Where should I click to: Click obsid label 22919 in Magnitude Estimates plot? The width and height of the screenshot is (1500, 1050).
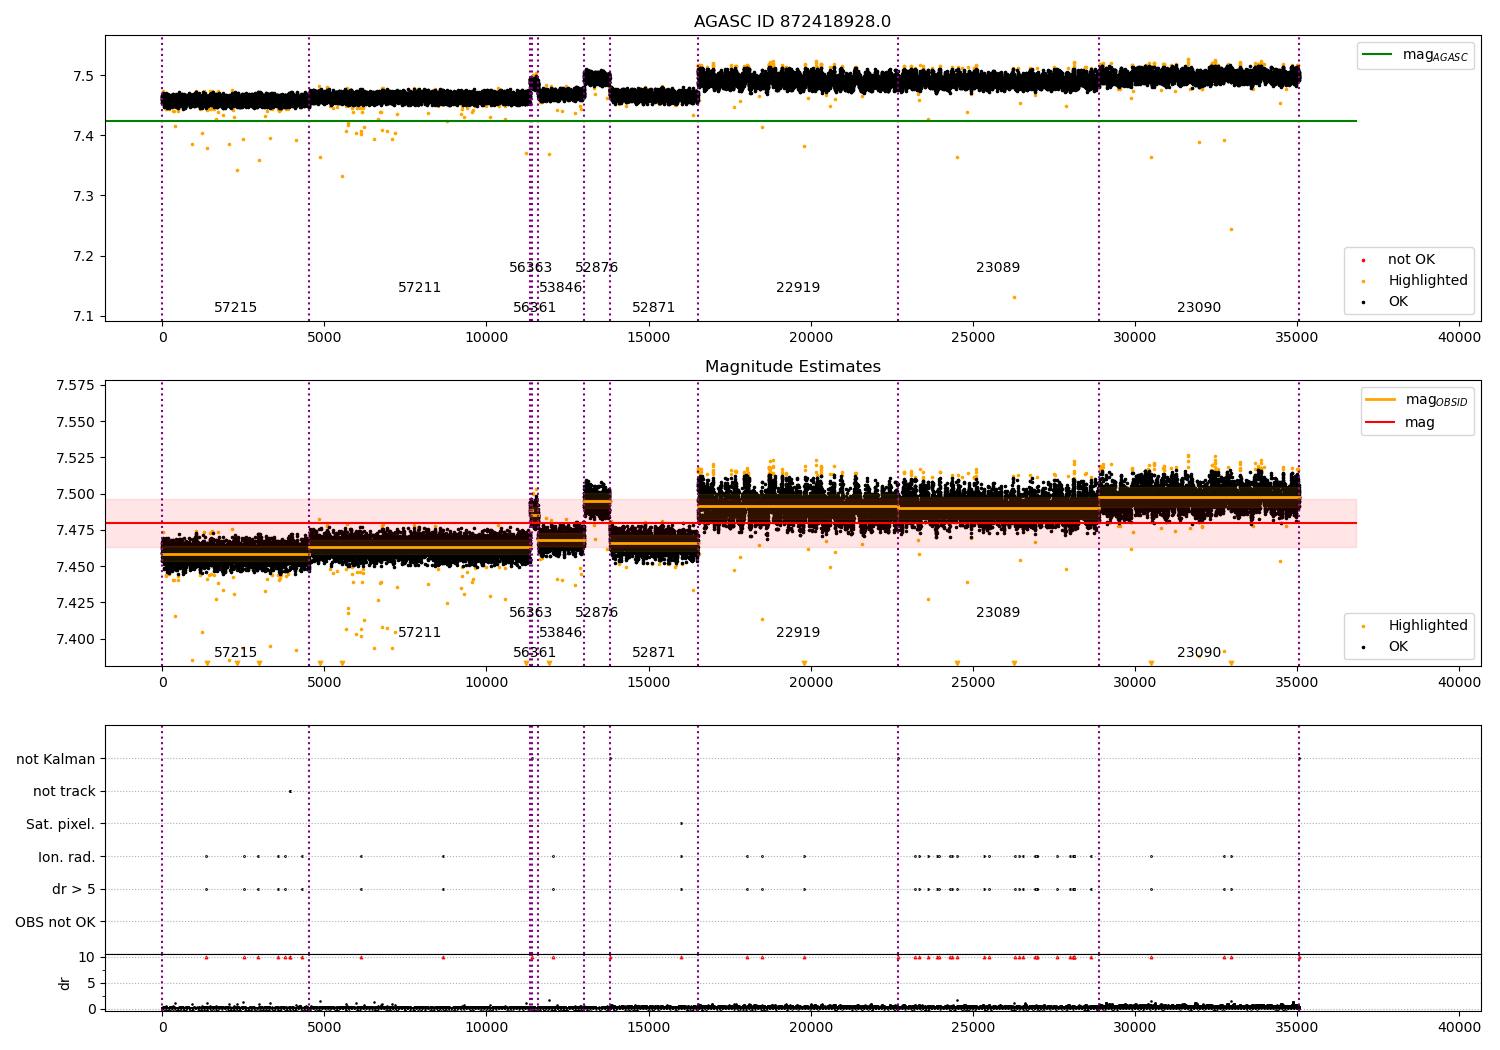(798, 633)
